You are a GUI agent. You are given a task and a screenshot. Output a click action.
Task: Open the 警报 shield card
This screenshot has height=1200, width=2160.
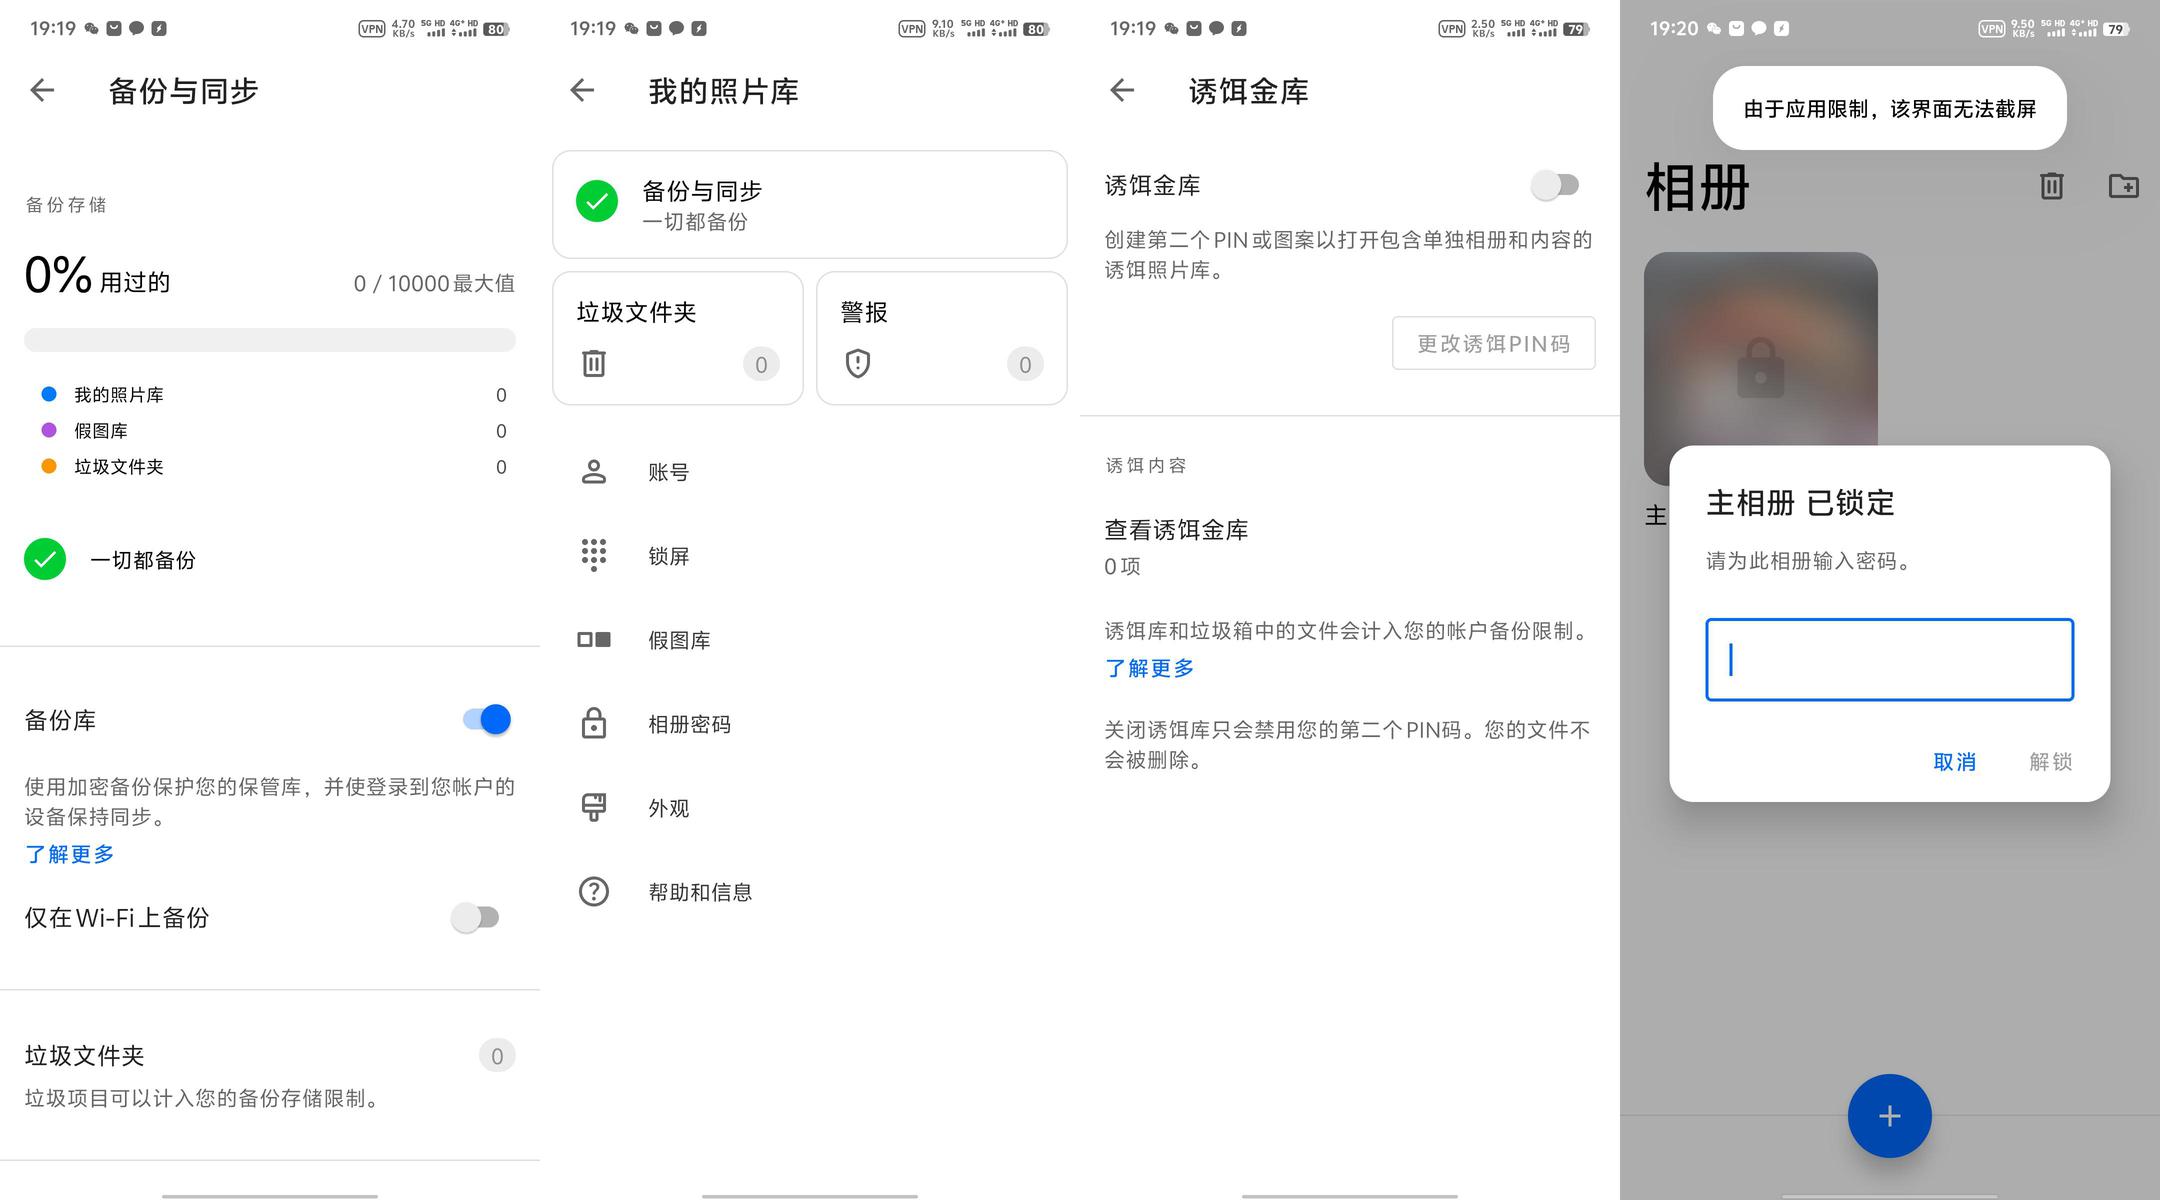(941, 338)
